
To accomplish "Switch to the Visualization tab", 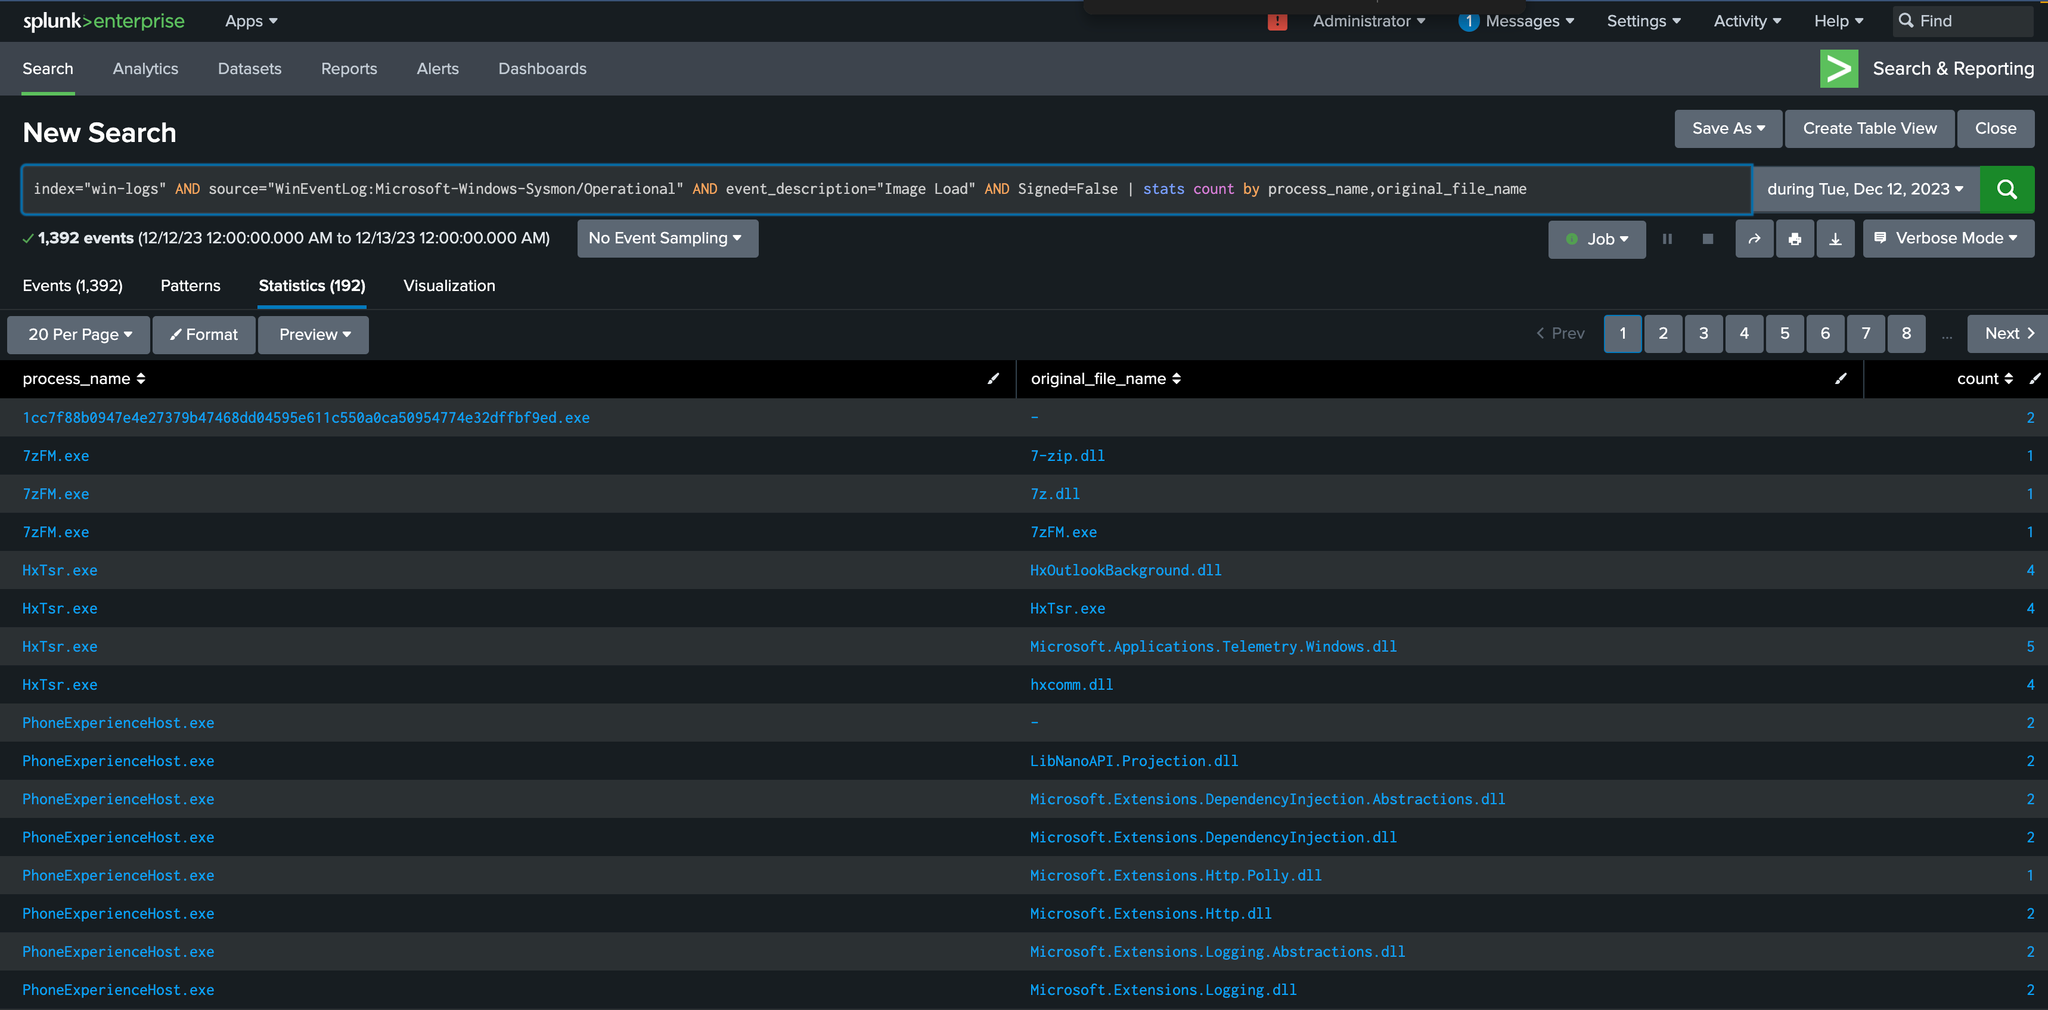I will (449, 286).
